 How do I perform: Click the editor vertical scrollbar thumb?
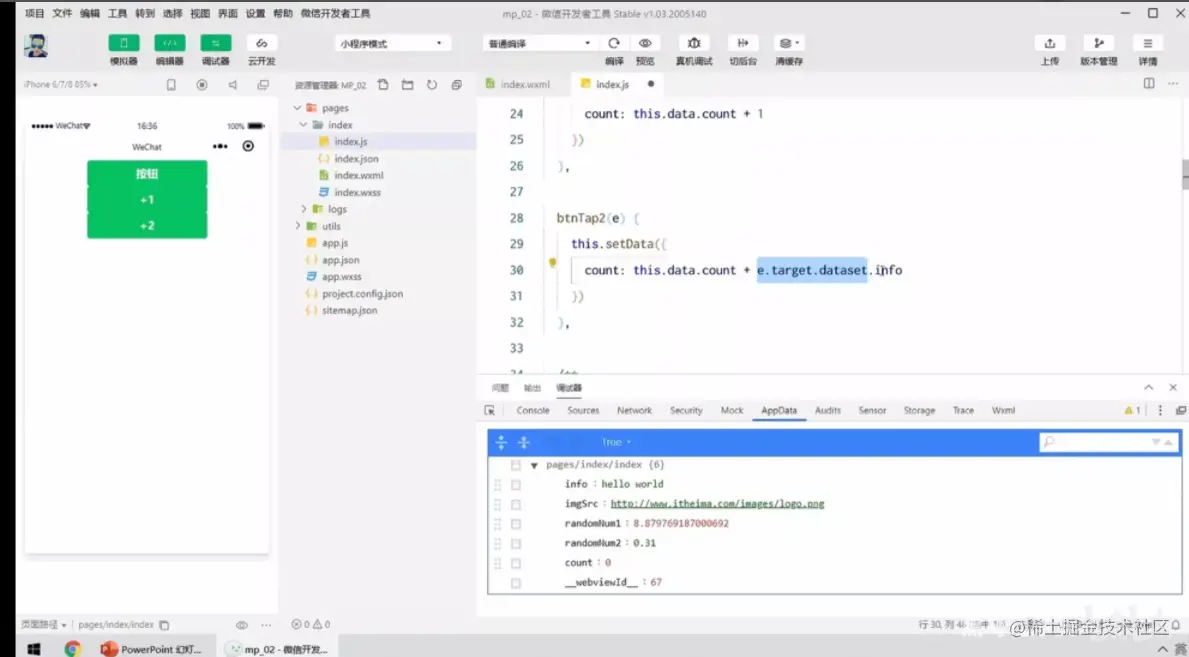(1185, 174)
